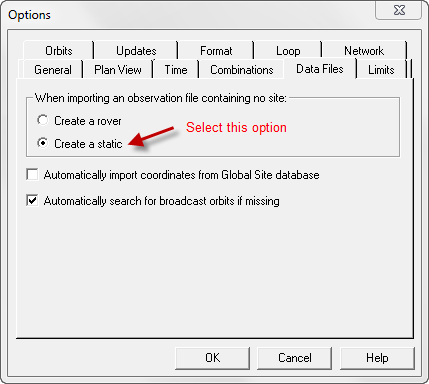Open the Updates tab
The height and width of the screenshot is (384, 429).
[x=136, y=51]
